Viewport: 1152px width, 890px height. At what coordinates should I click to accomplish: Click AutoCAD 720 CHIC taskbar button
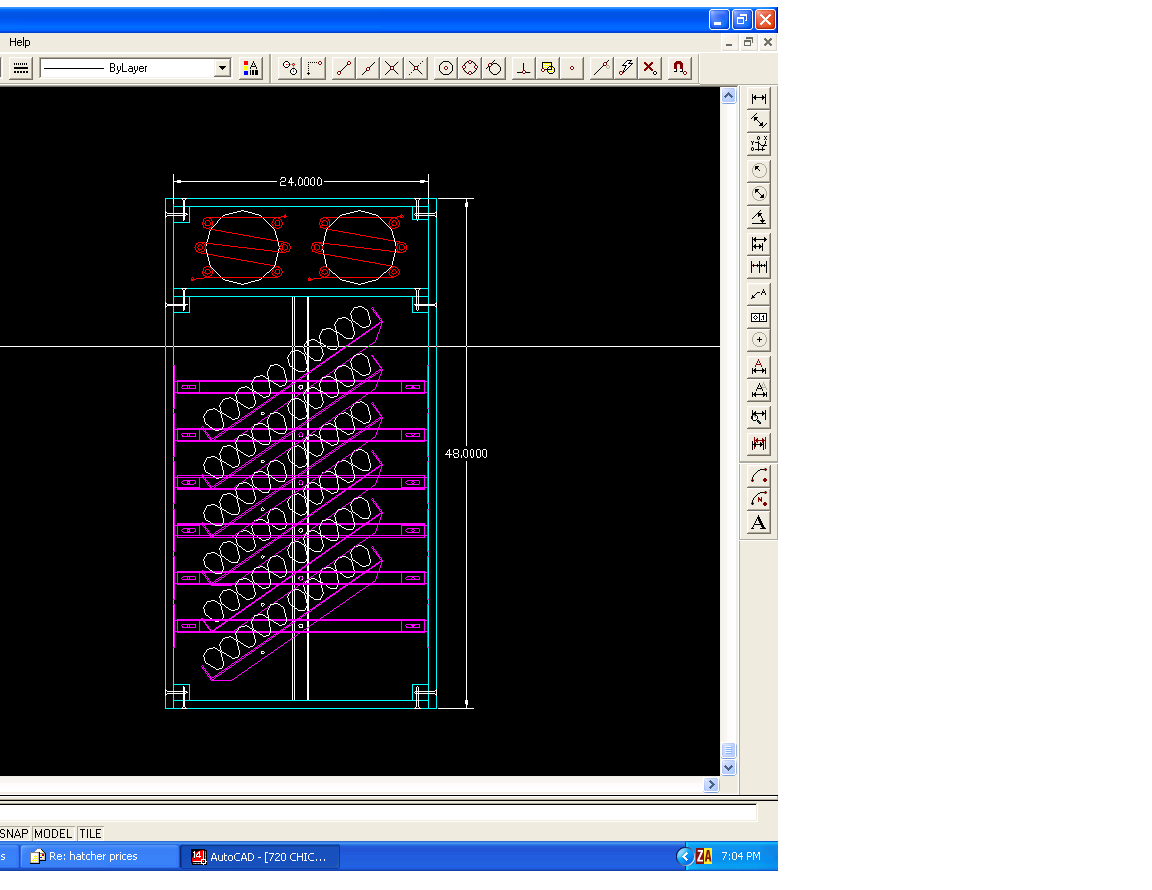point(261,856)
